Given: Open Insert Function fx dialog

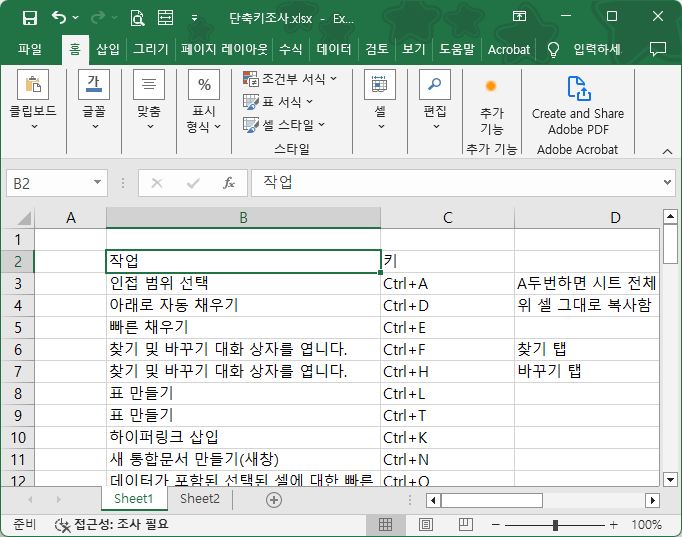Looking at the screenshot, I should [x=229, y=183].
